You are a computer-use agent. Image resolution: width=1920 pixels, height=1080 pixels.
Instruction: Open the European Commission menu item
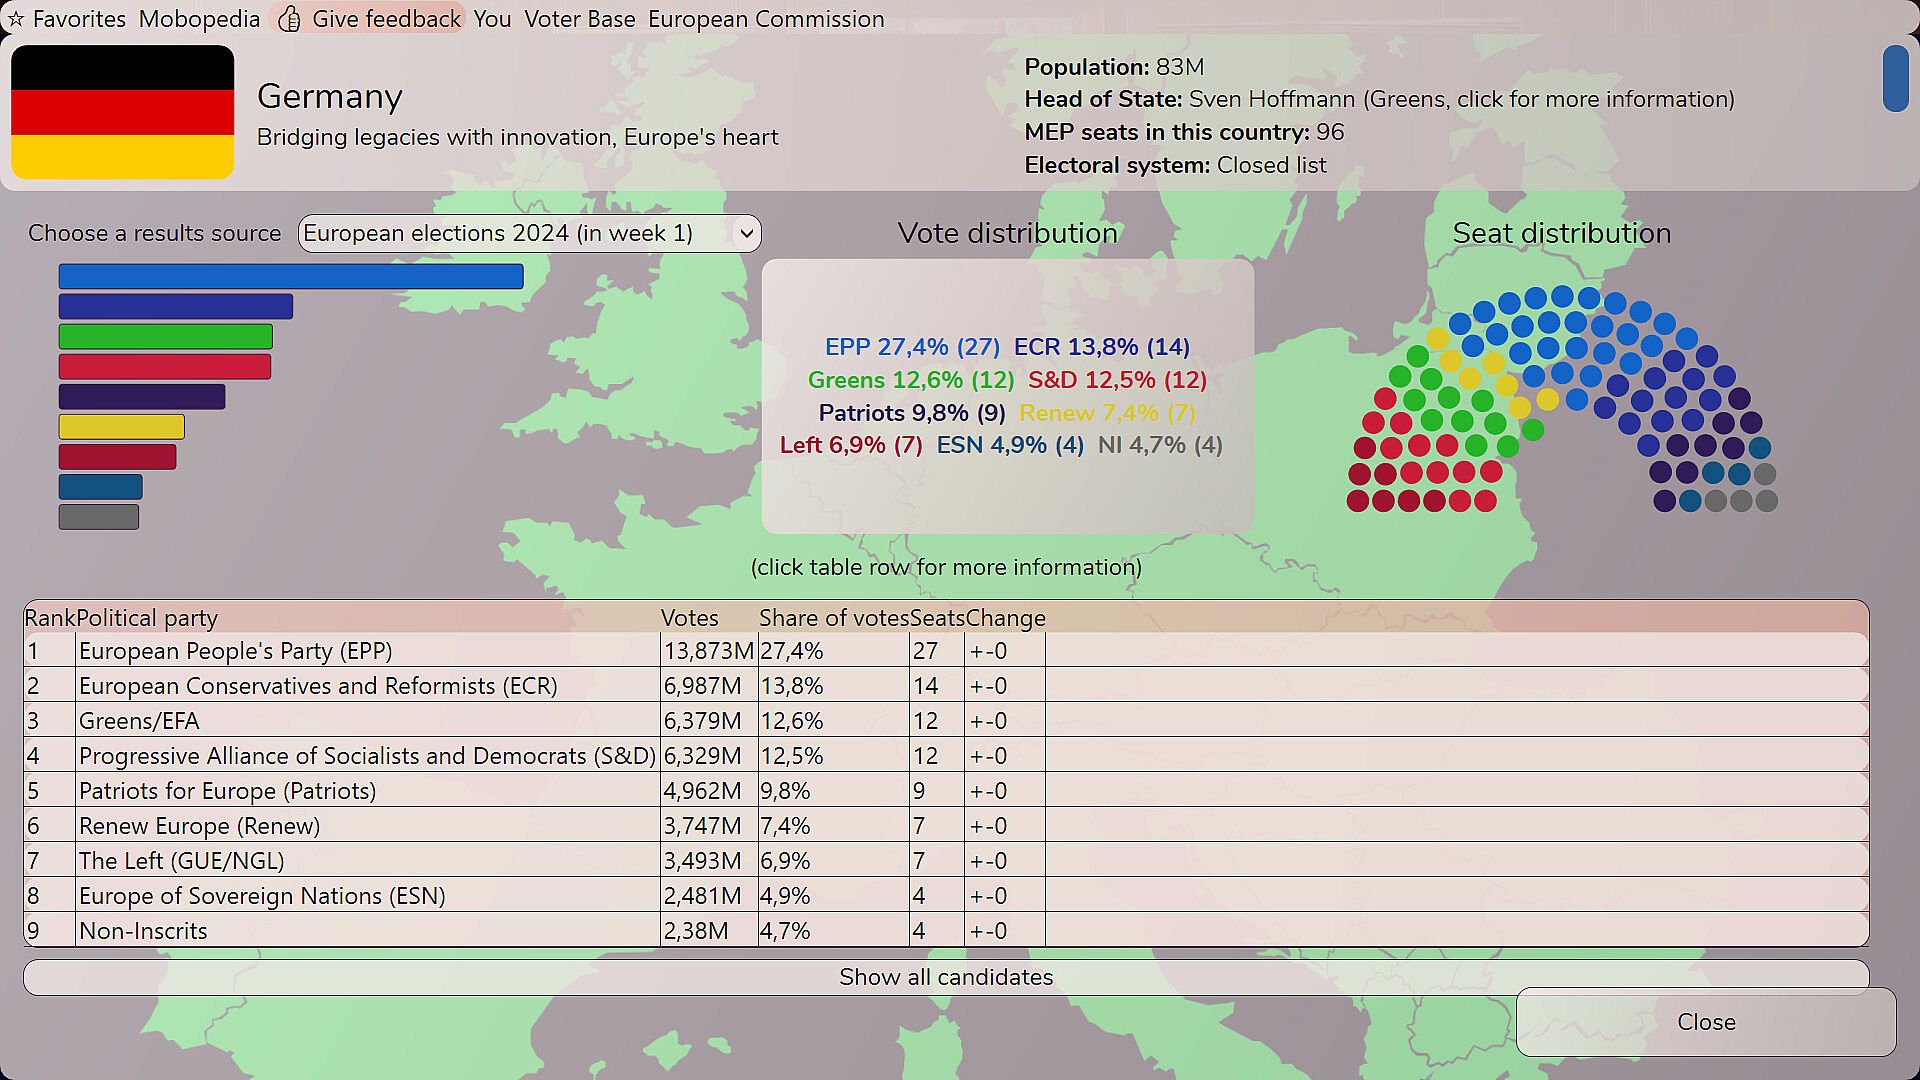(766, 19)
